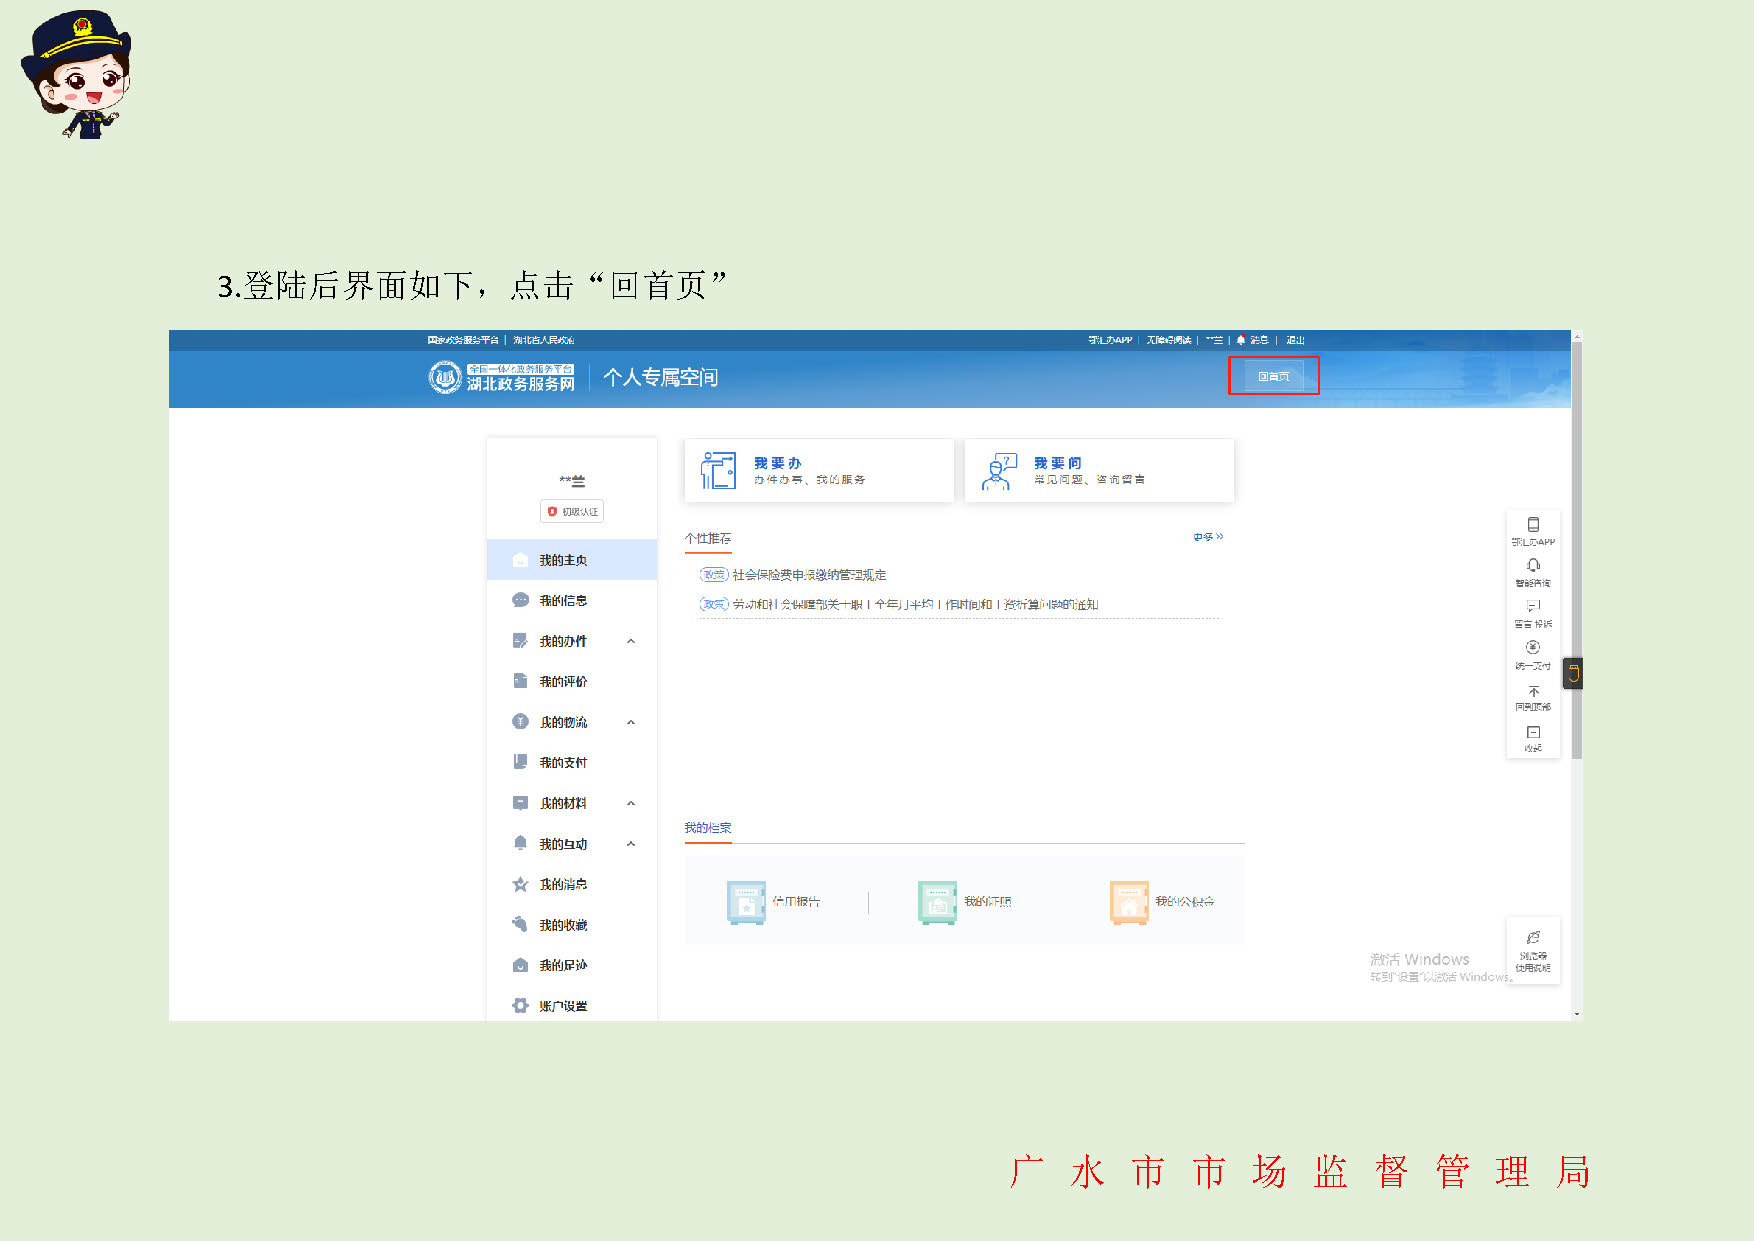Click the 回首页 button in the header
Screen dimensions: 1754x1241
(1273, 376)
